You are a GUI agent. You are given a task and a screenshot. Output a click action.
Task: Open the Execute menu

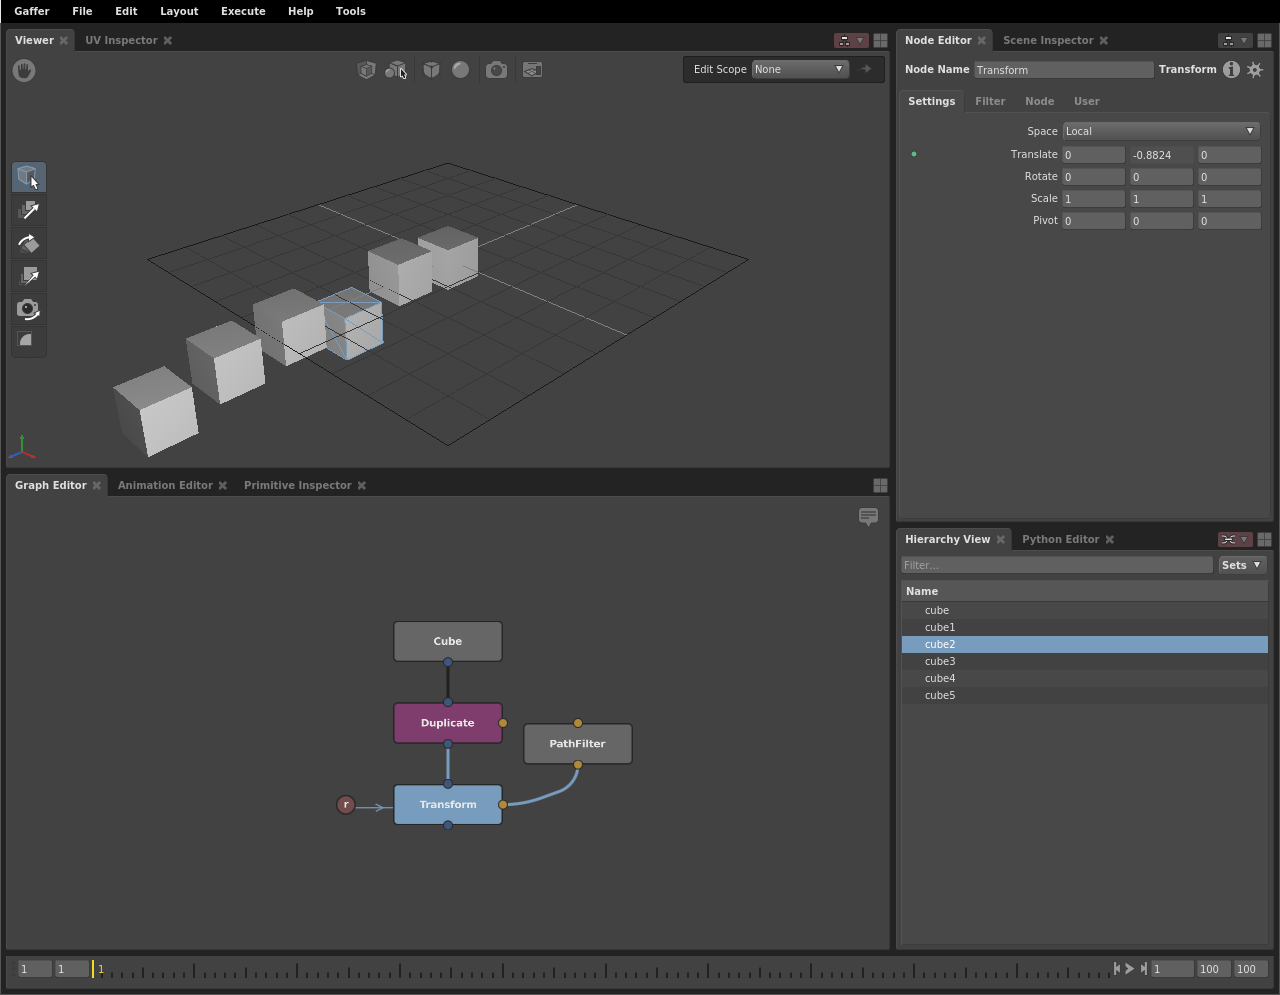[243, 11]
